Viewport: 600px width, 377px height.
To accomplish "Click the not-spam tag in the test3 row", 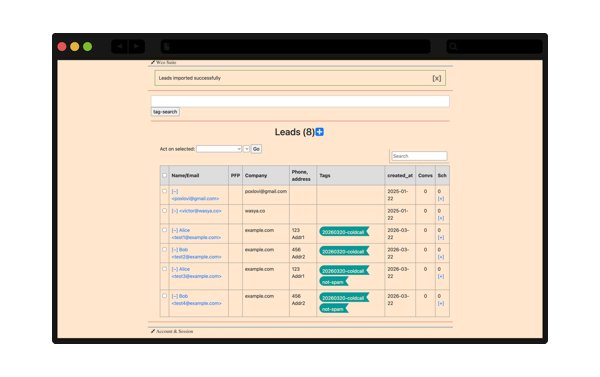I will (x=334, y=282).
